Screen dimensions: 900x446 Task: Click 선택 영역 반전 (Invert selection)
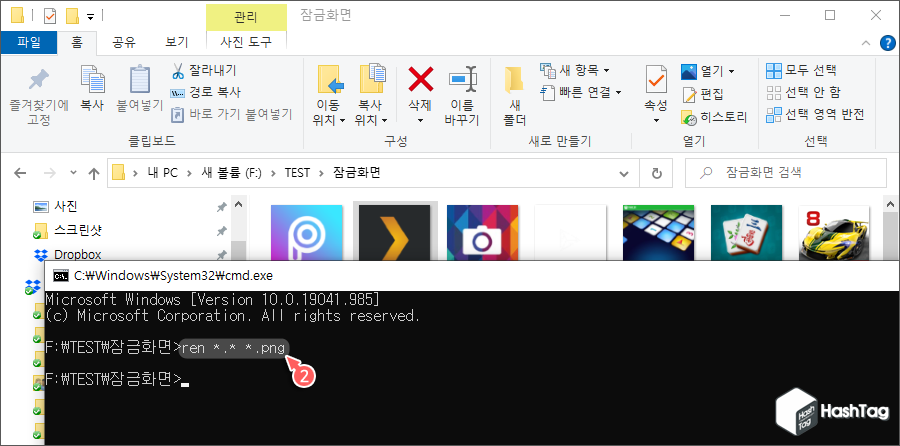pos(815,114)
